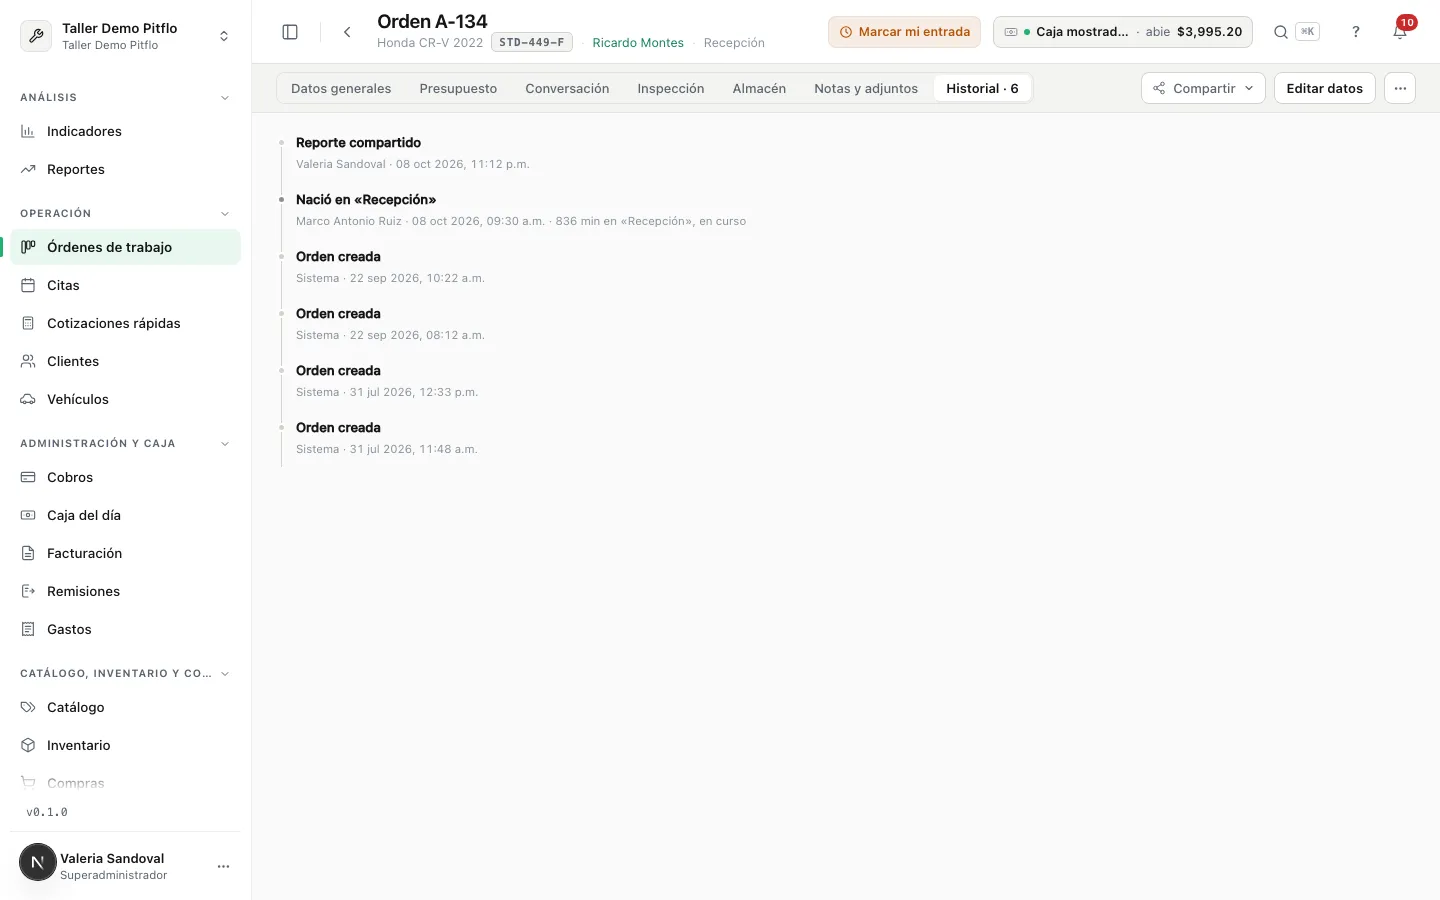Image resolution: width=1440 pixels, height=900 pixels.
Task: Open the Caja mostrador status button
Action: 1124,32
